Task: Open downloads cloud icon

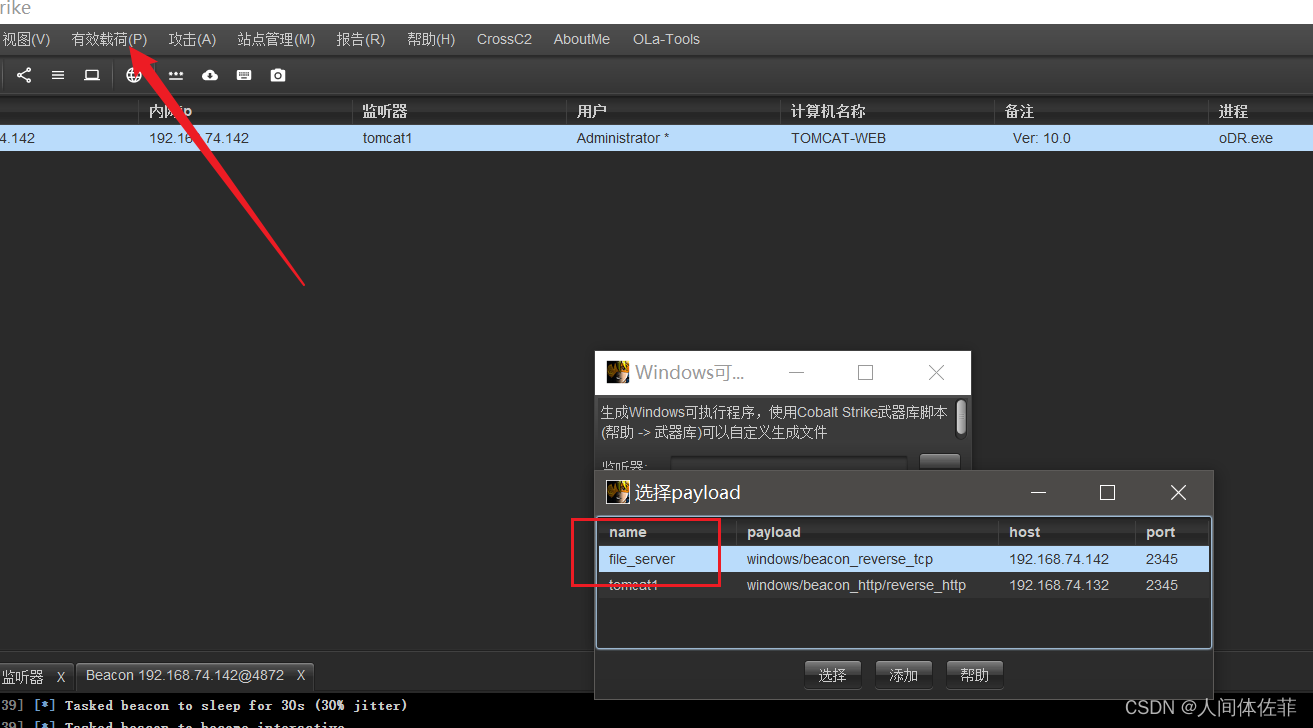Action: point(210,75)
